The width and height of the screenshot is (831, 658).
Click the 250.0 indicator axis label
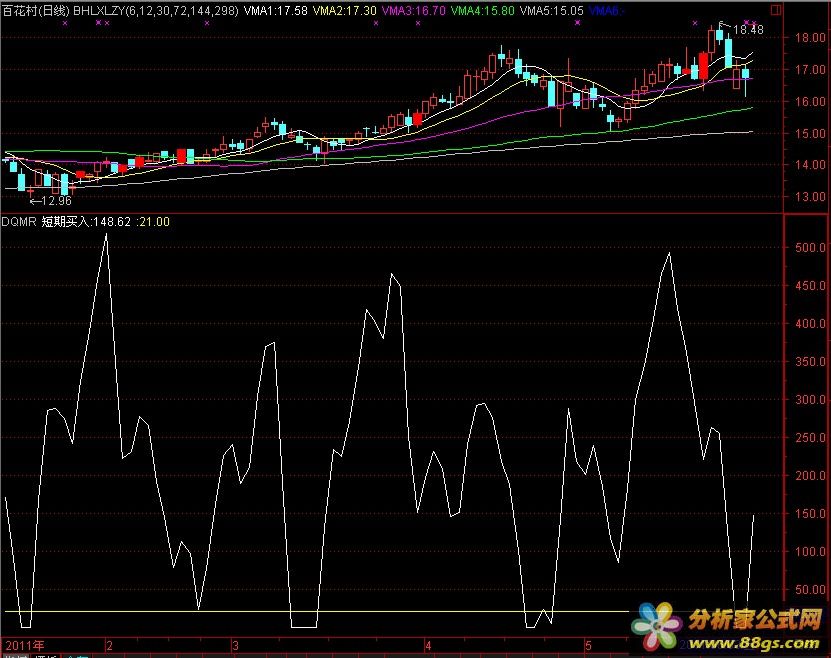click(x=810, y=438)
